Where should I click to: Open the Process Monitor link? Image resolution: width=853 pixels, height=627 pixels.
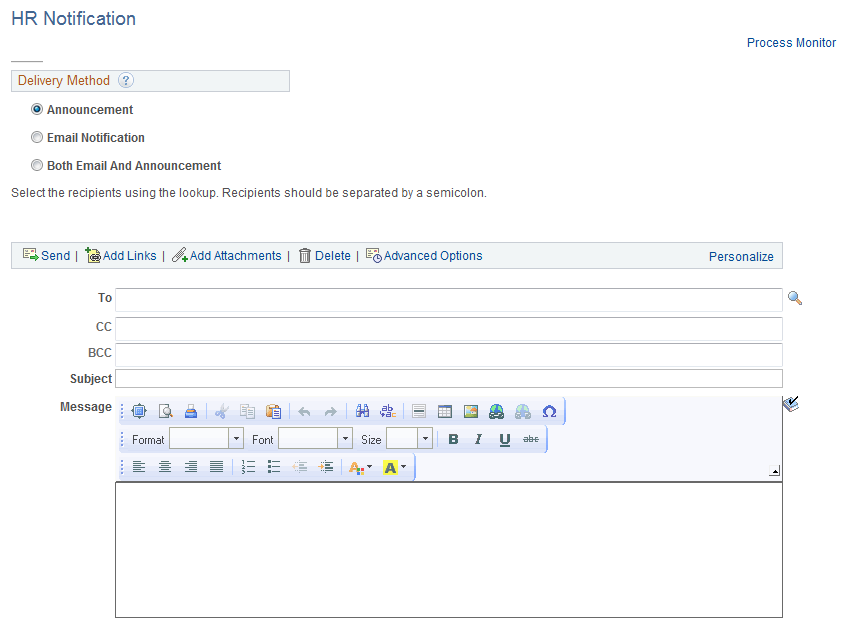(791, 42)
